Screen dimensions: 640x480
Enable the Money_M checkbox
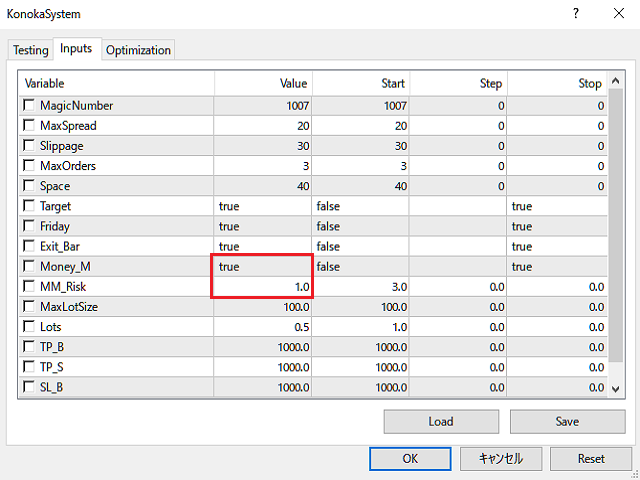coord(29,266)
